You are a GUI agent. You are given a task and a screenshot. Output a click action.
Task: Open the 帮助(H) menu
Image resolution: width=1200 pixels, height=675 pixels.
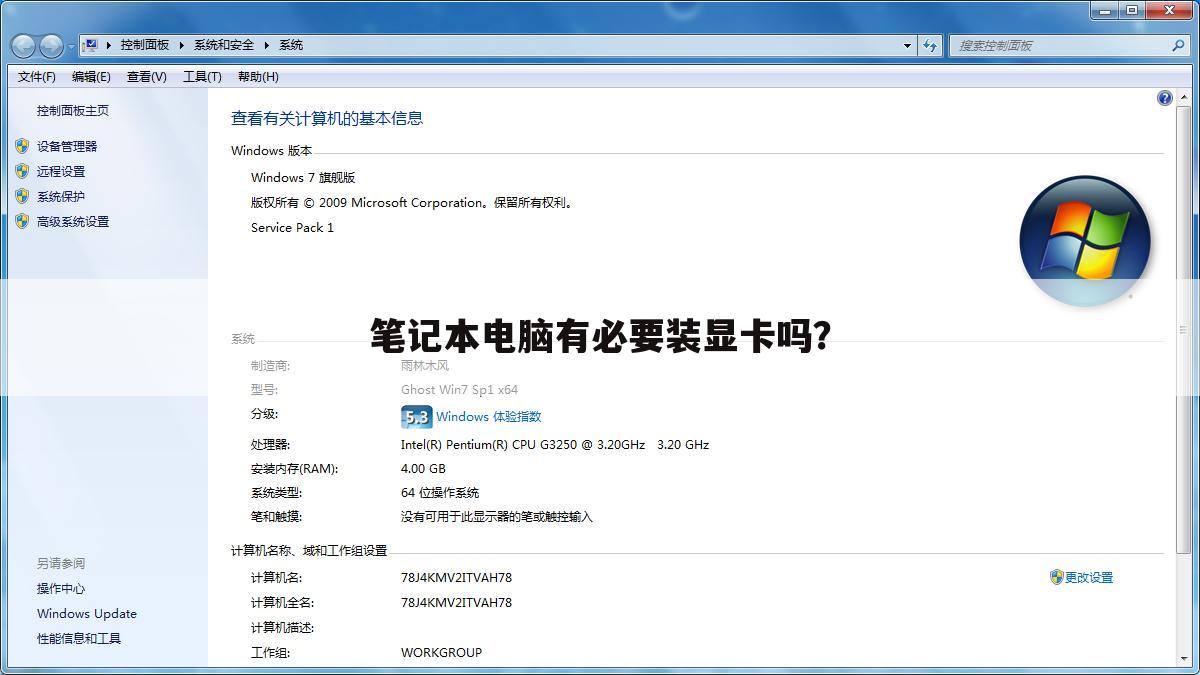258,77
